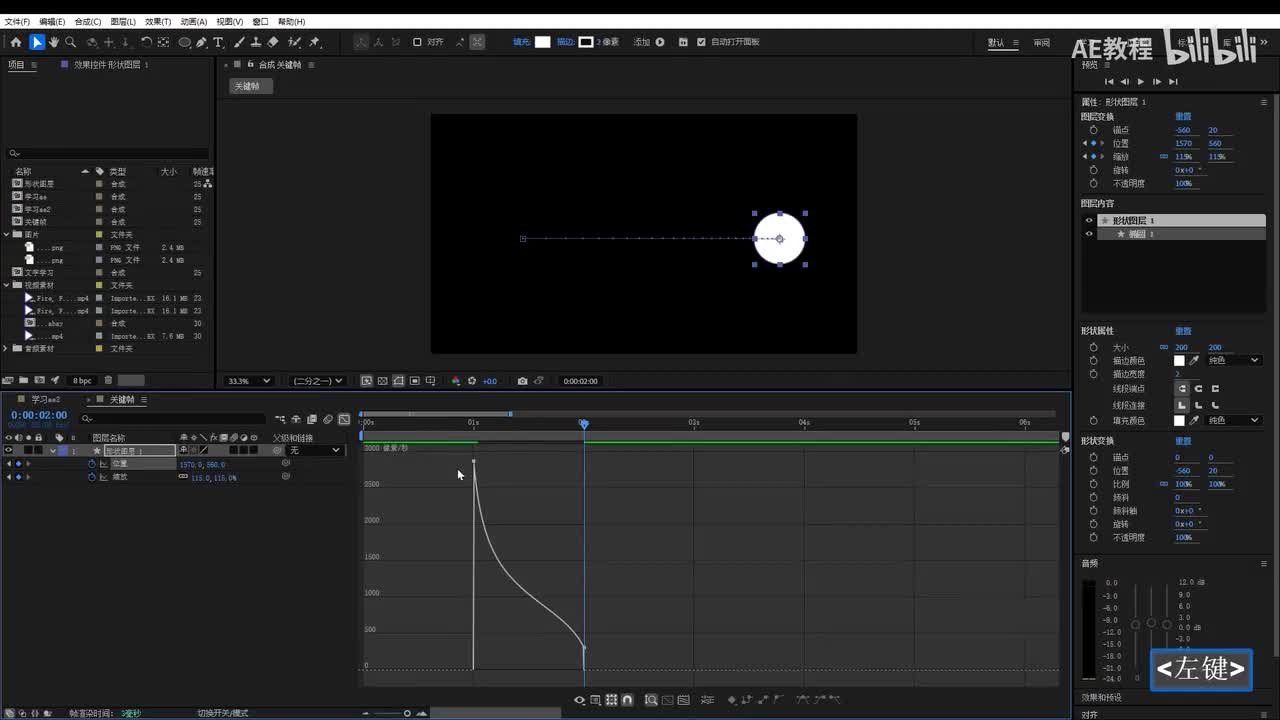Screen dimensions: 1280x720
Task: Click the snapshot camera icon below the viewer
Action: 522,381
